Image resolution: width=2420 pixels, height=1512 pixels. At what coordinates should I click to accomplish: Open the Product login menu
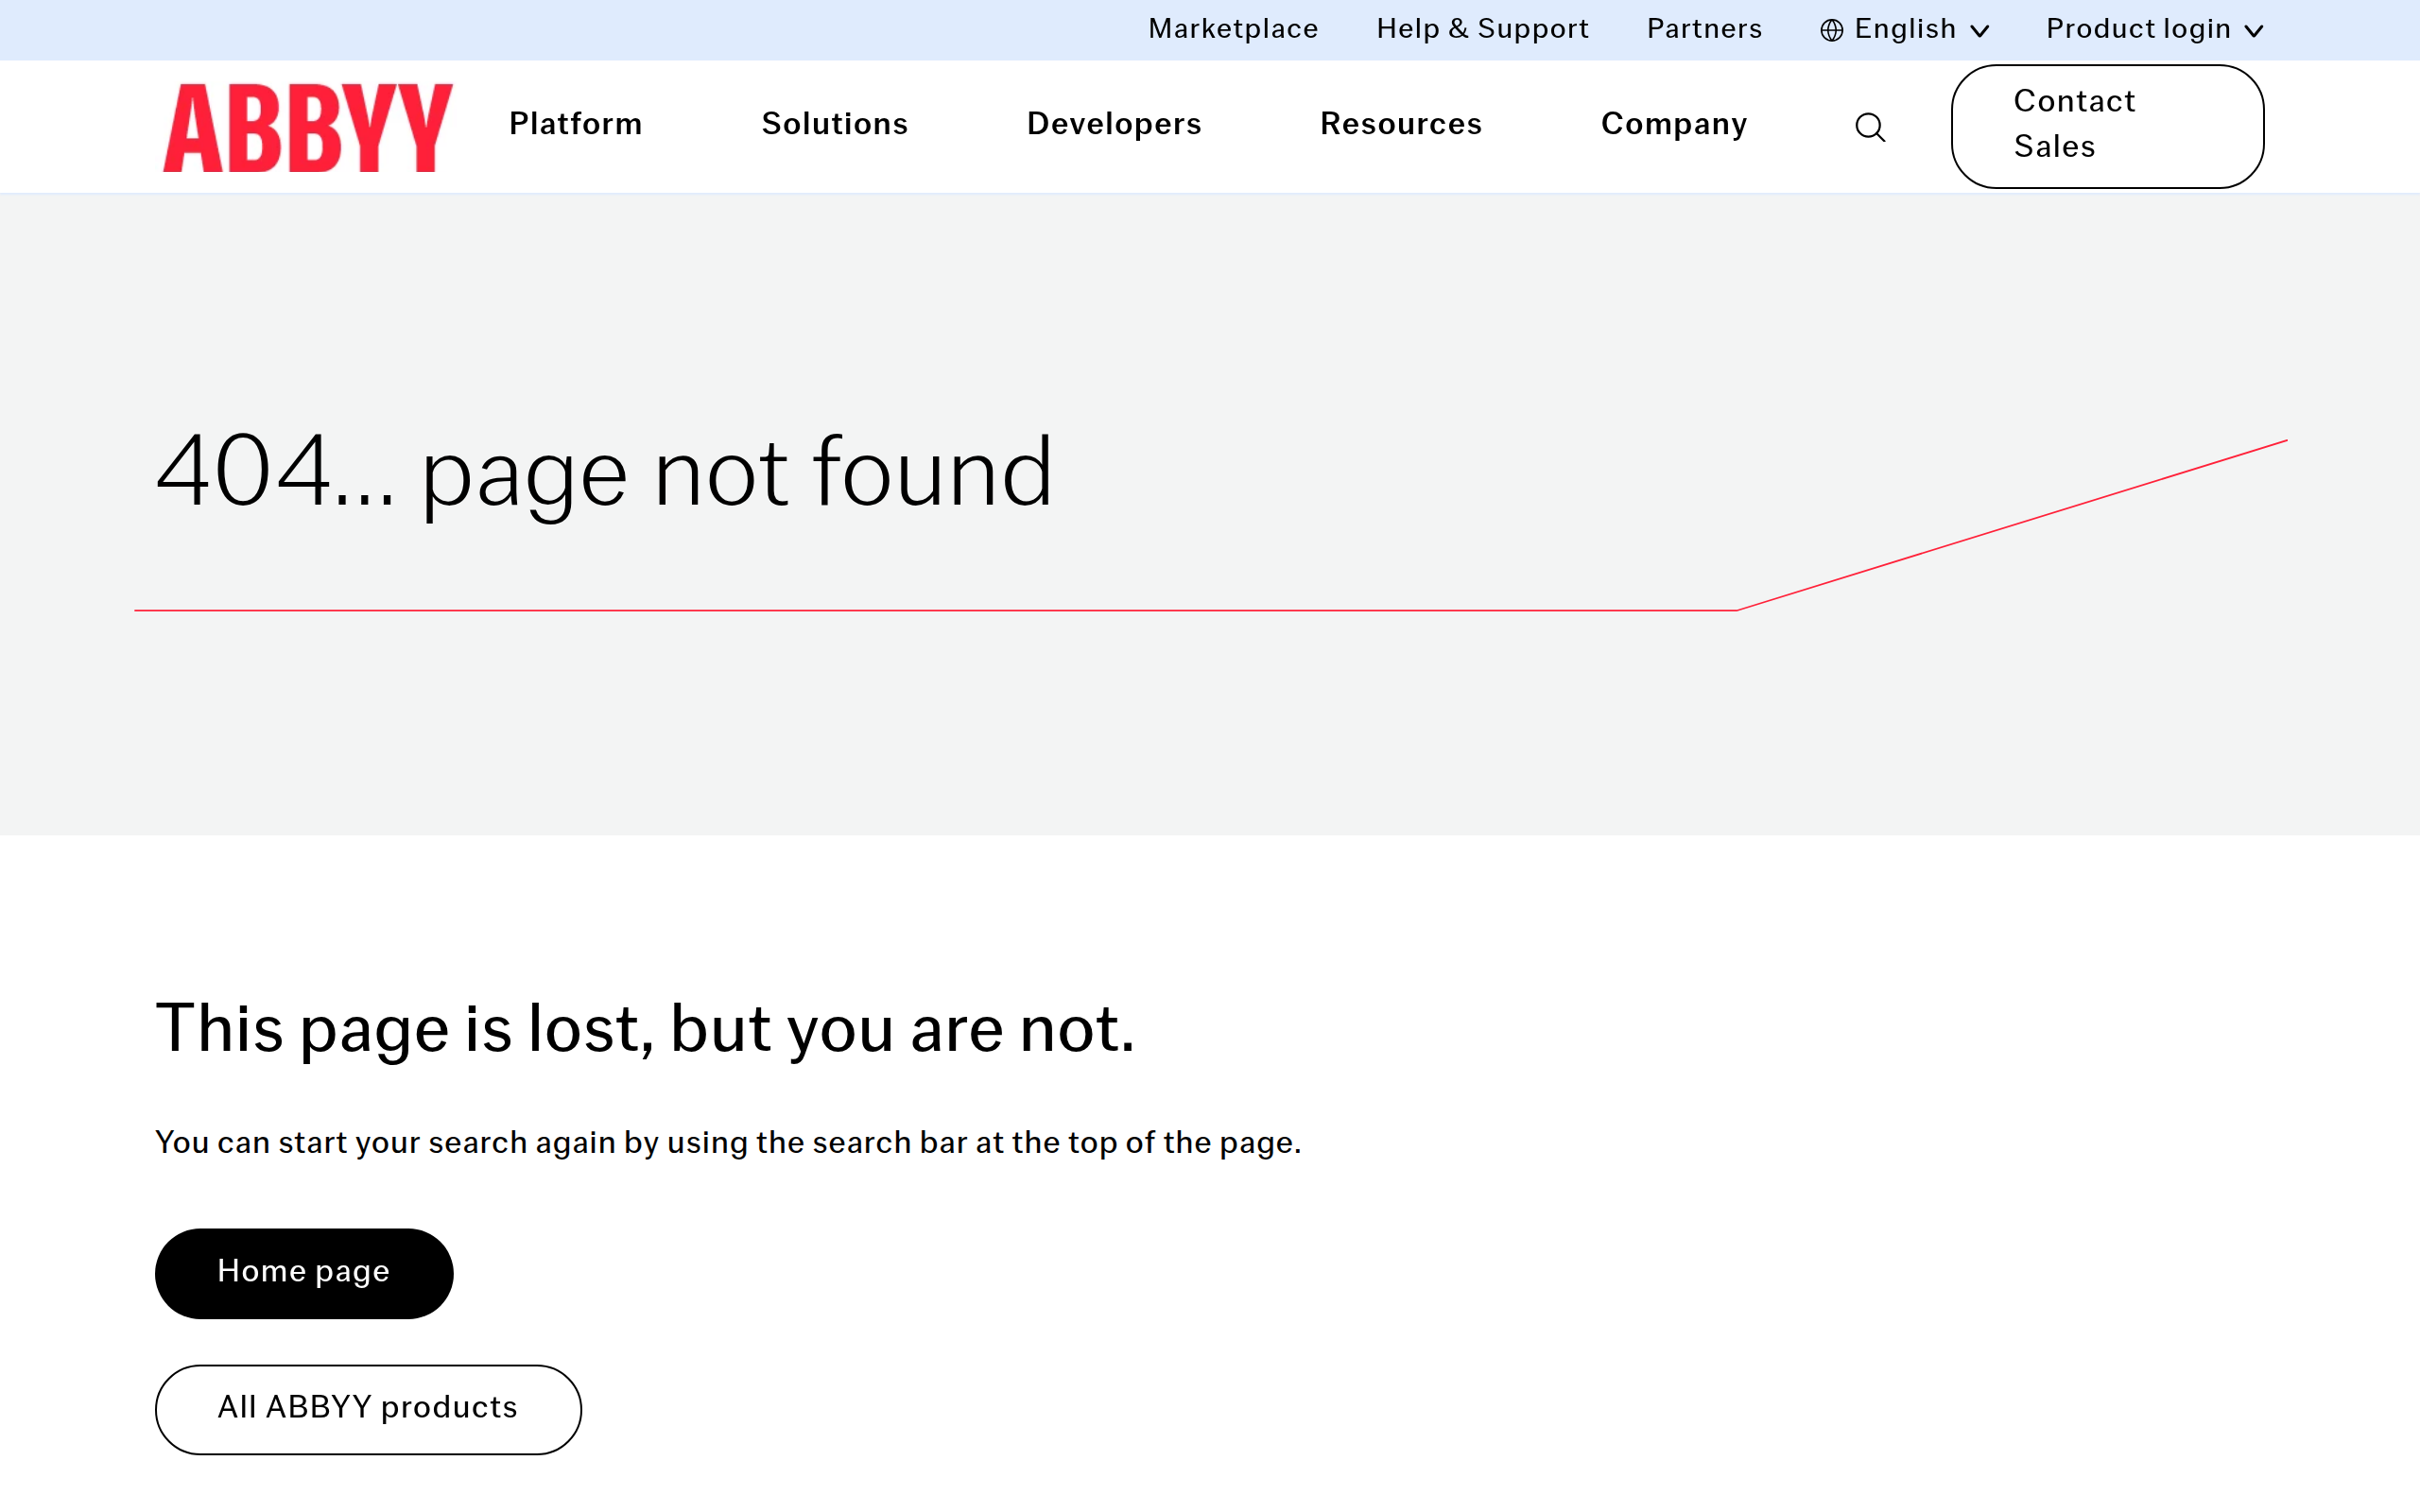click(2137, 29)
